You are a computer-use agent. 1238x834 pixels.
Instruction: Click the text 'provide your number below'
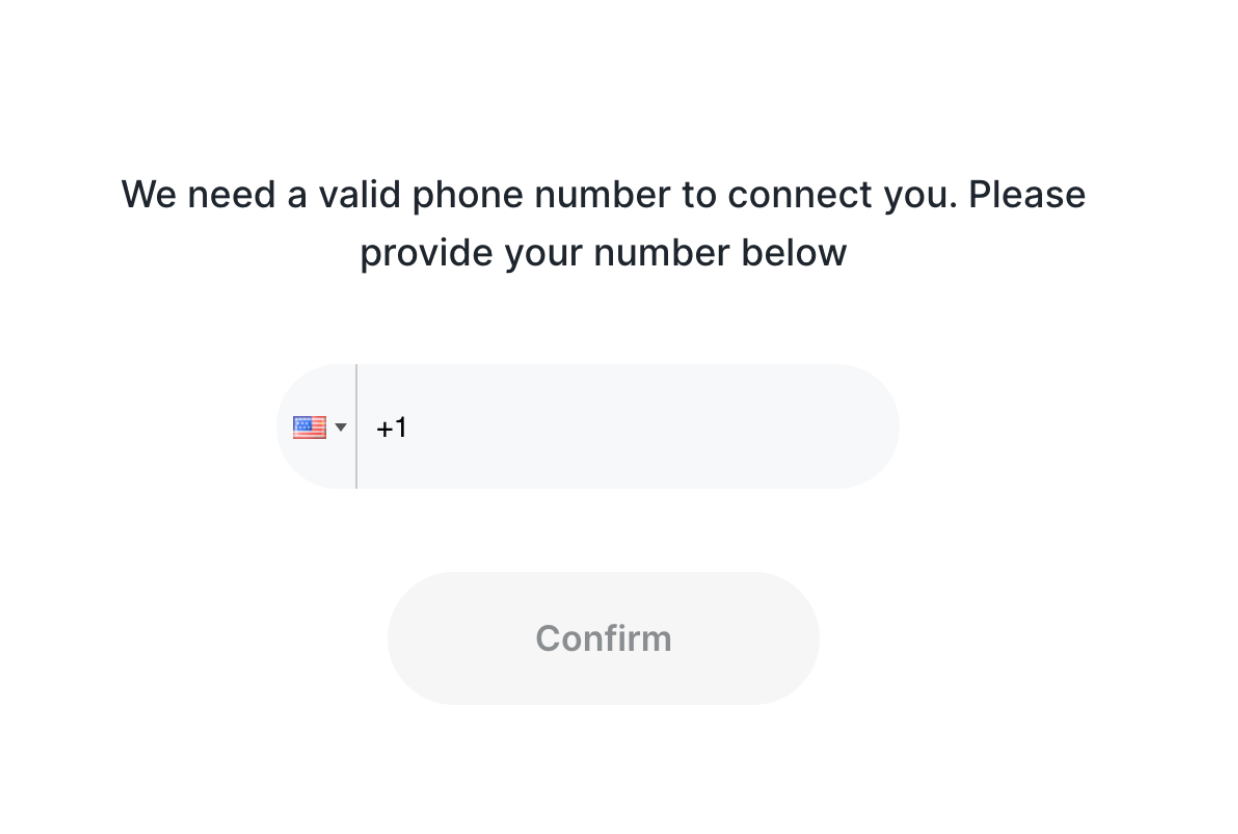[603, 253]
